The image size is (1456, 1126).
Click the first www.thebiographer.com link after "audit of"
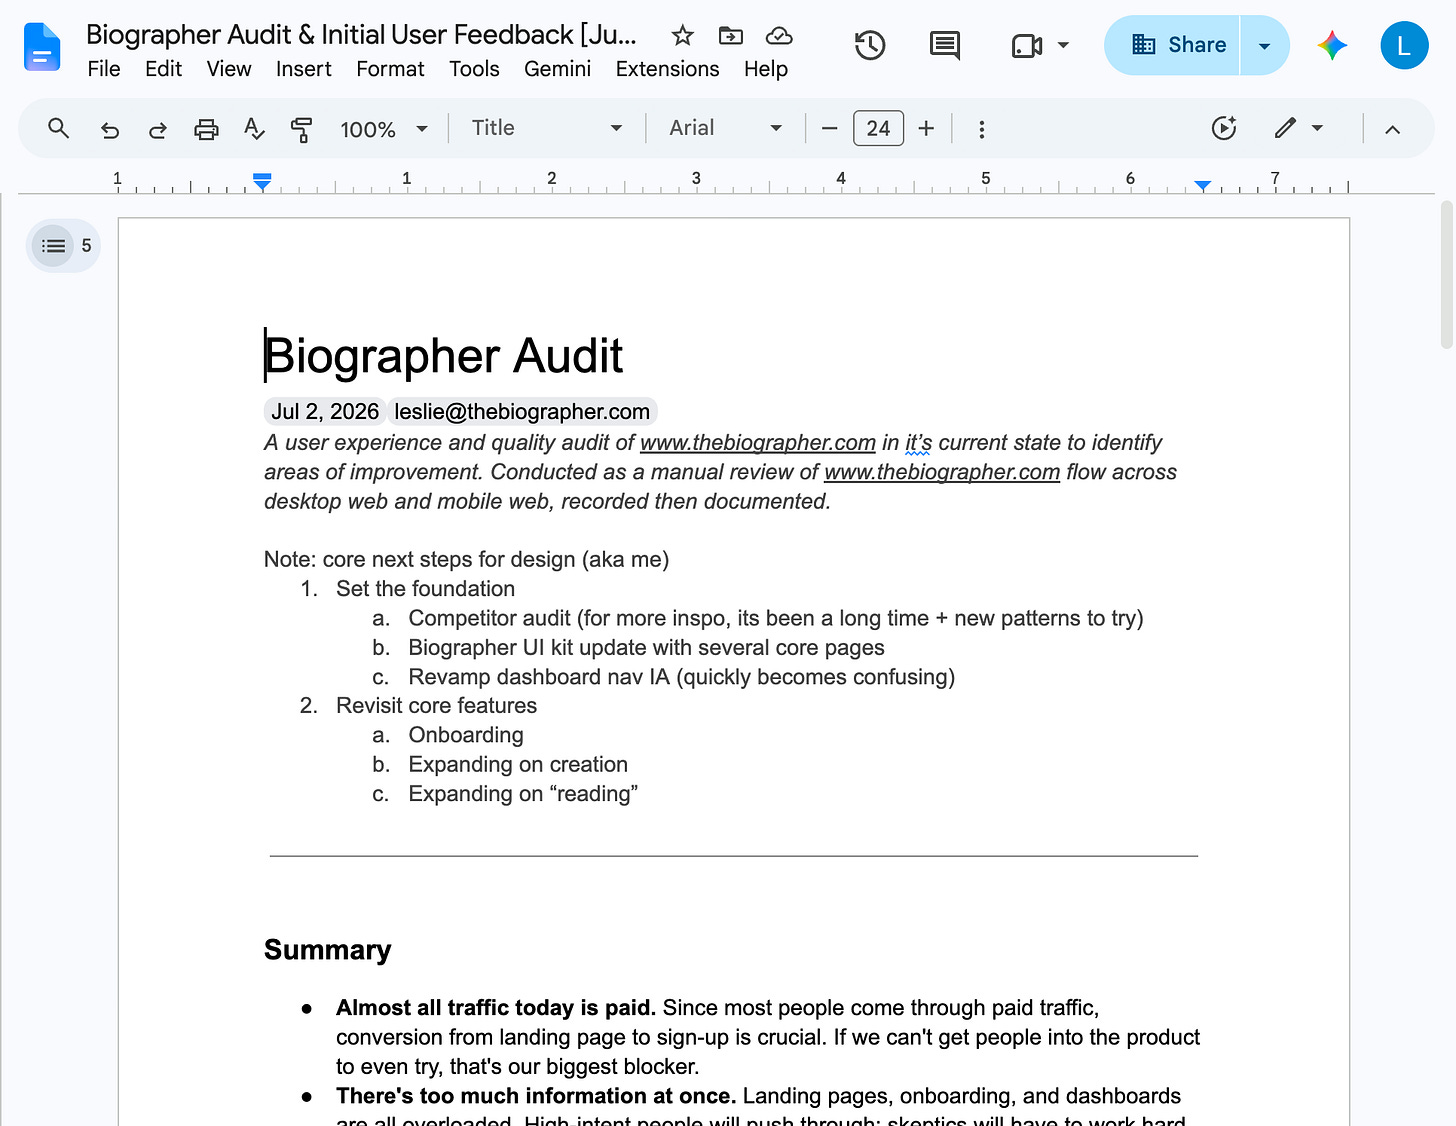(x=758, y=443)
